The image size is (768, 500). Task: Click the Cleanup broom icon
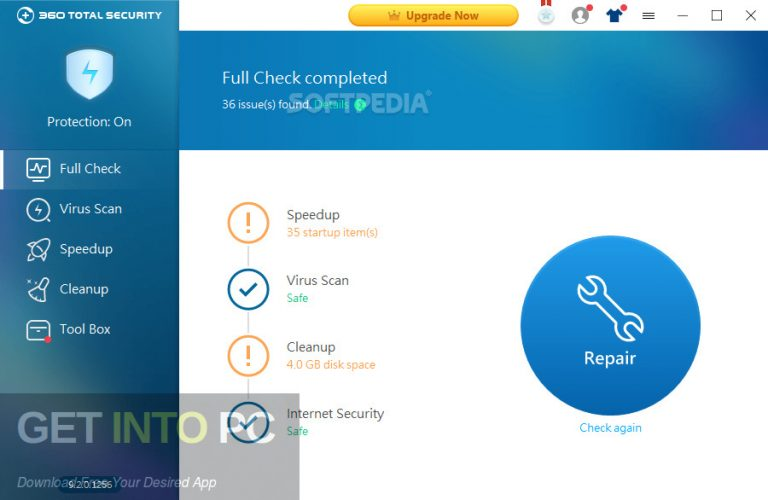tap(38, 289)
